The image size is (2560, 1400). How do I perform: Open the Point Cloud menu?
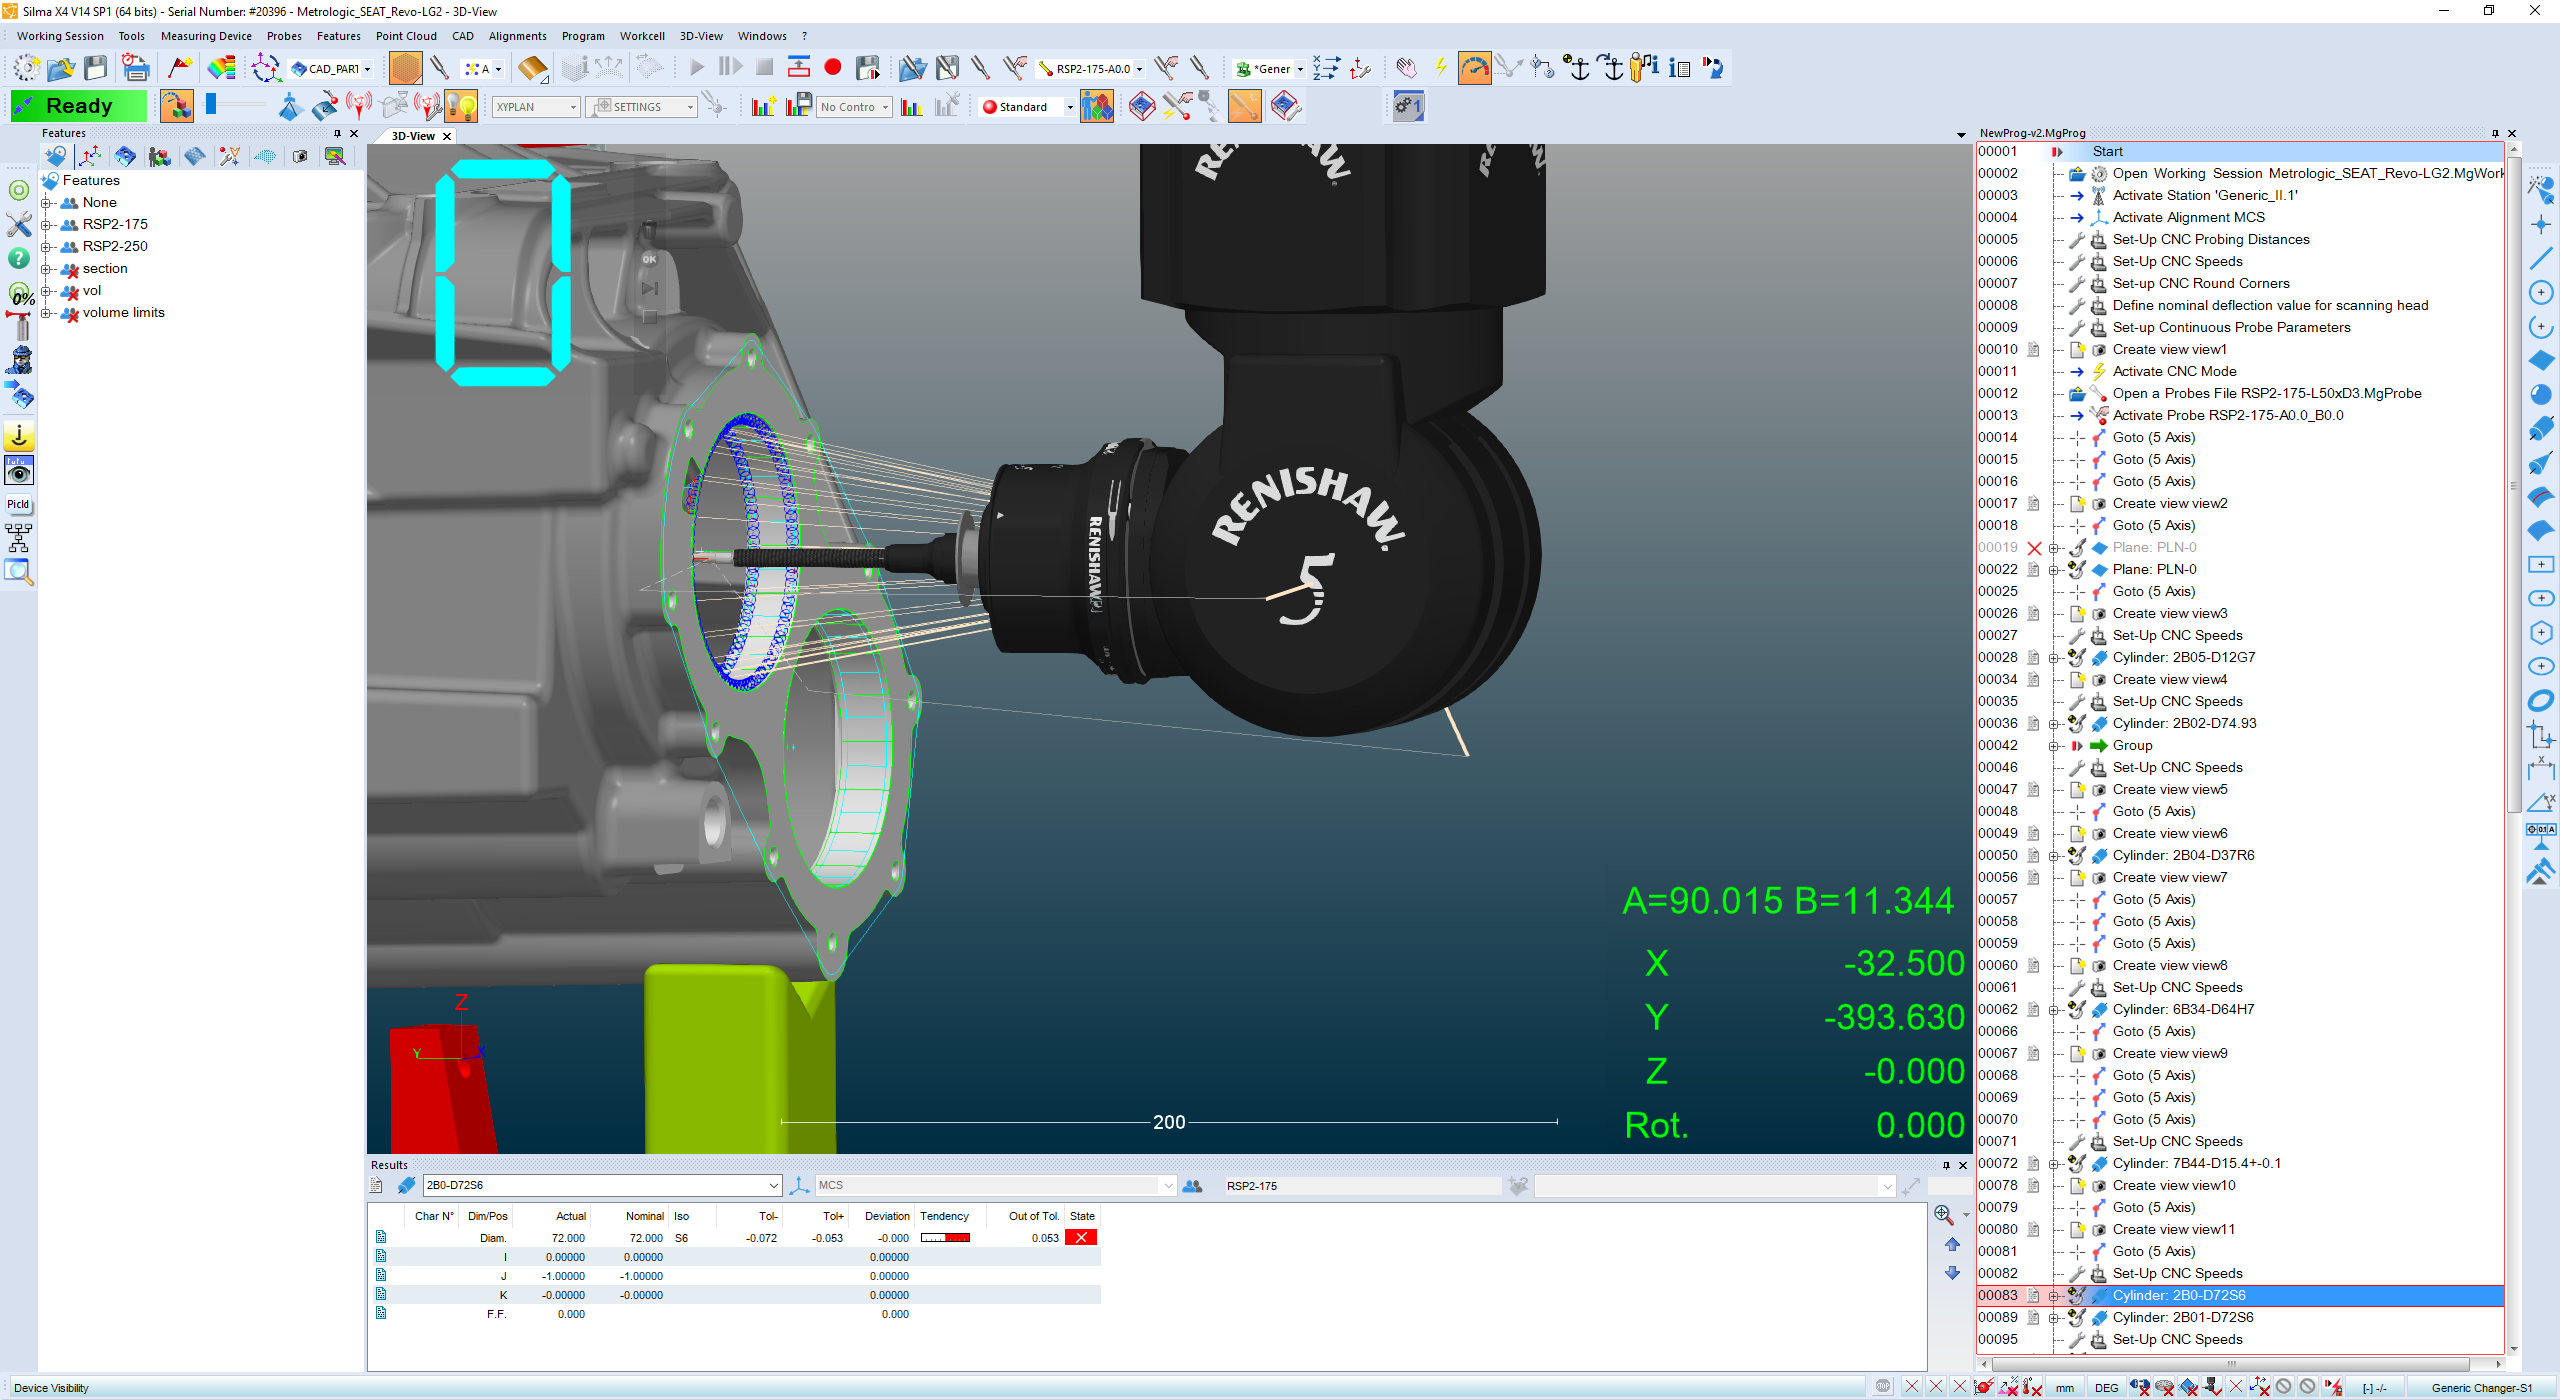pyautogui.click(x=406, y=36)
